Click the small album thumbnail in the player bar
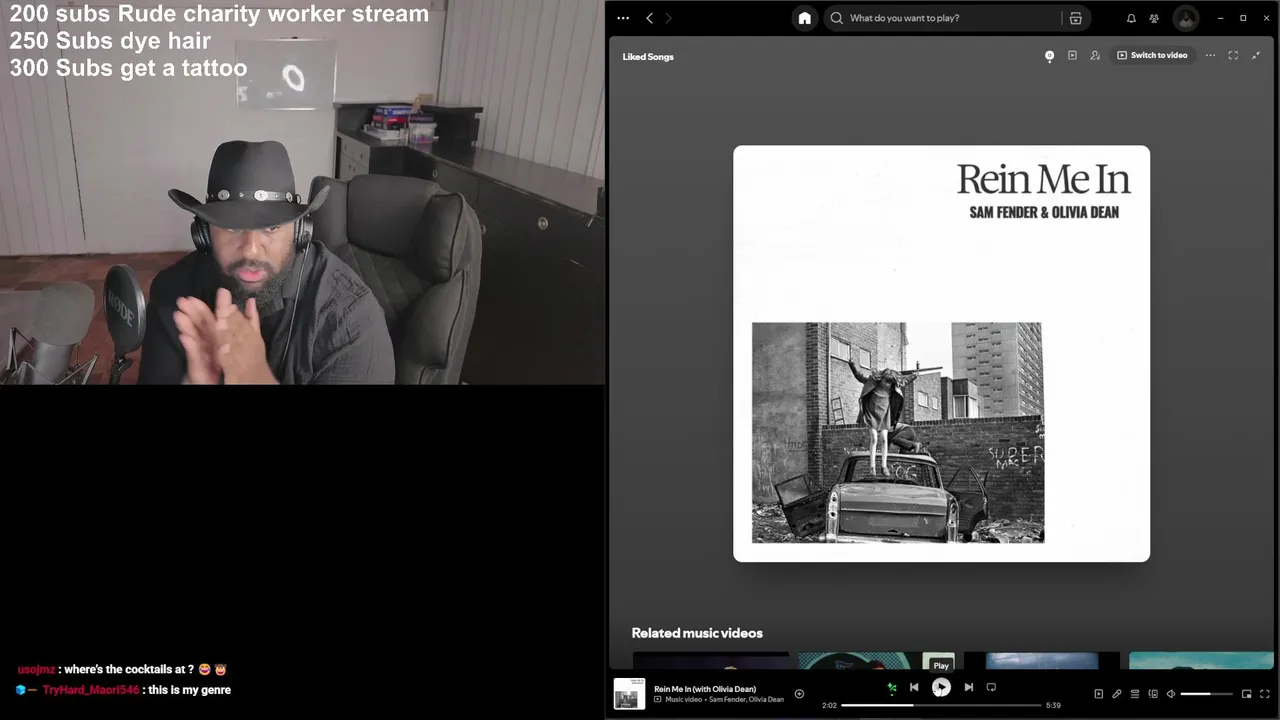 [x=629, y=694]
